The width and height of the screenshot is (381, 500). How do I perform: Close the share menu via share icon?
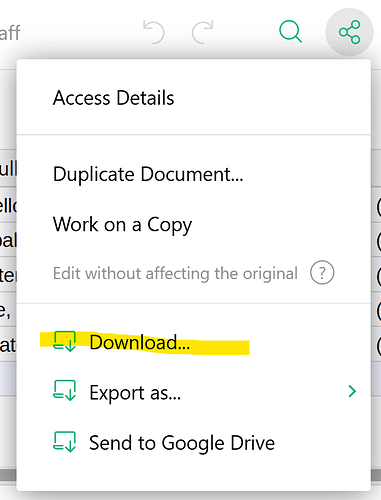(x=349, y=32)
